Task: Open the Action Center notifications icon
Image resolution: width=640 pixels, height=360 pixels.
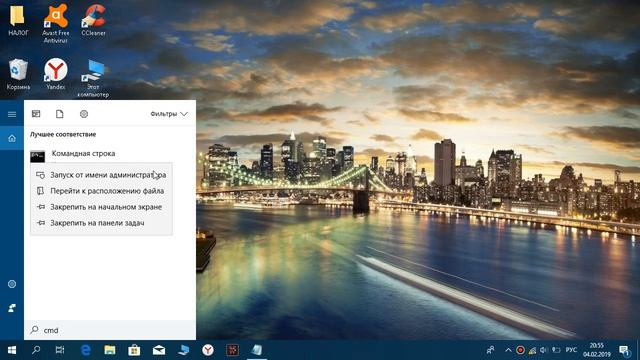Action: tap(624, 350)
